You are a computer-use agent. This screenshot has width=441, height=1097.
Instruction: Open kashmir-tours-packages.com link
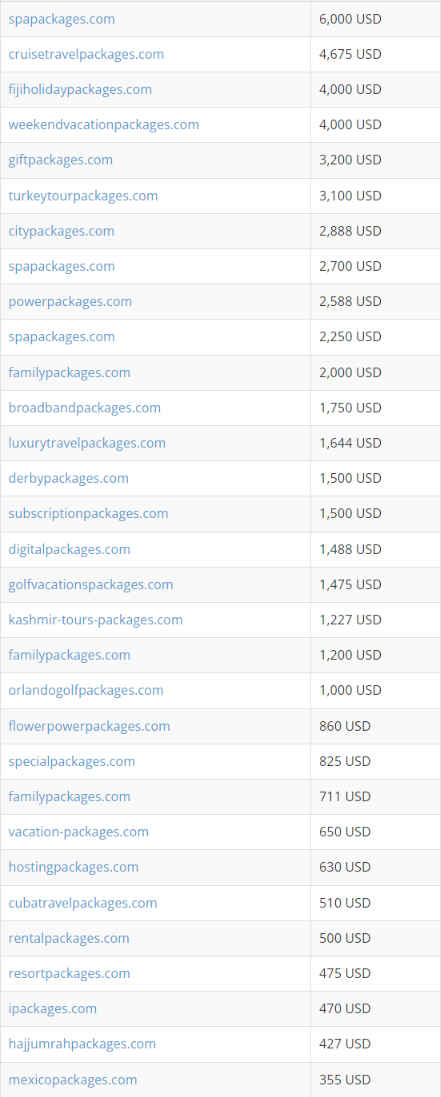tap(95, 620)
